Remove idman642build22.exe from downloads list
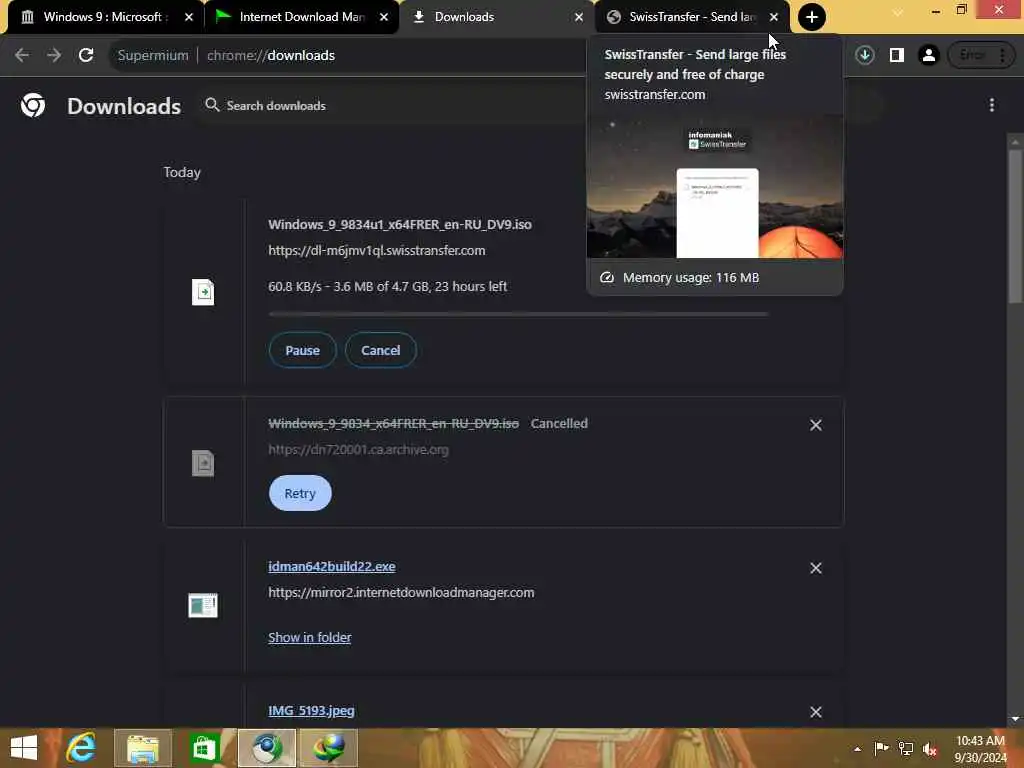 816,568
